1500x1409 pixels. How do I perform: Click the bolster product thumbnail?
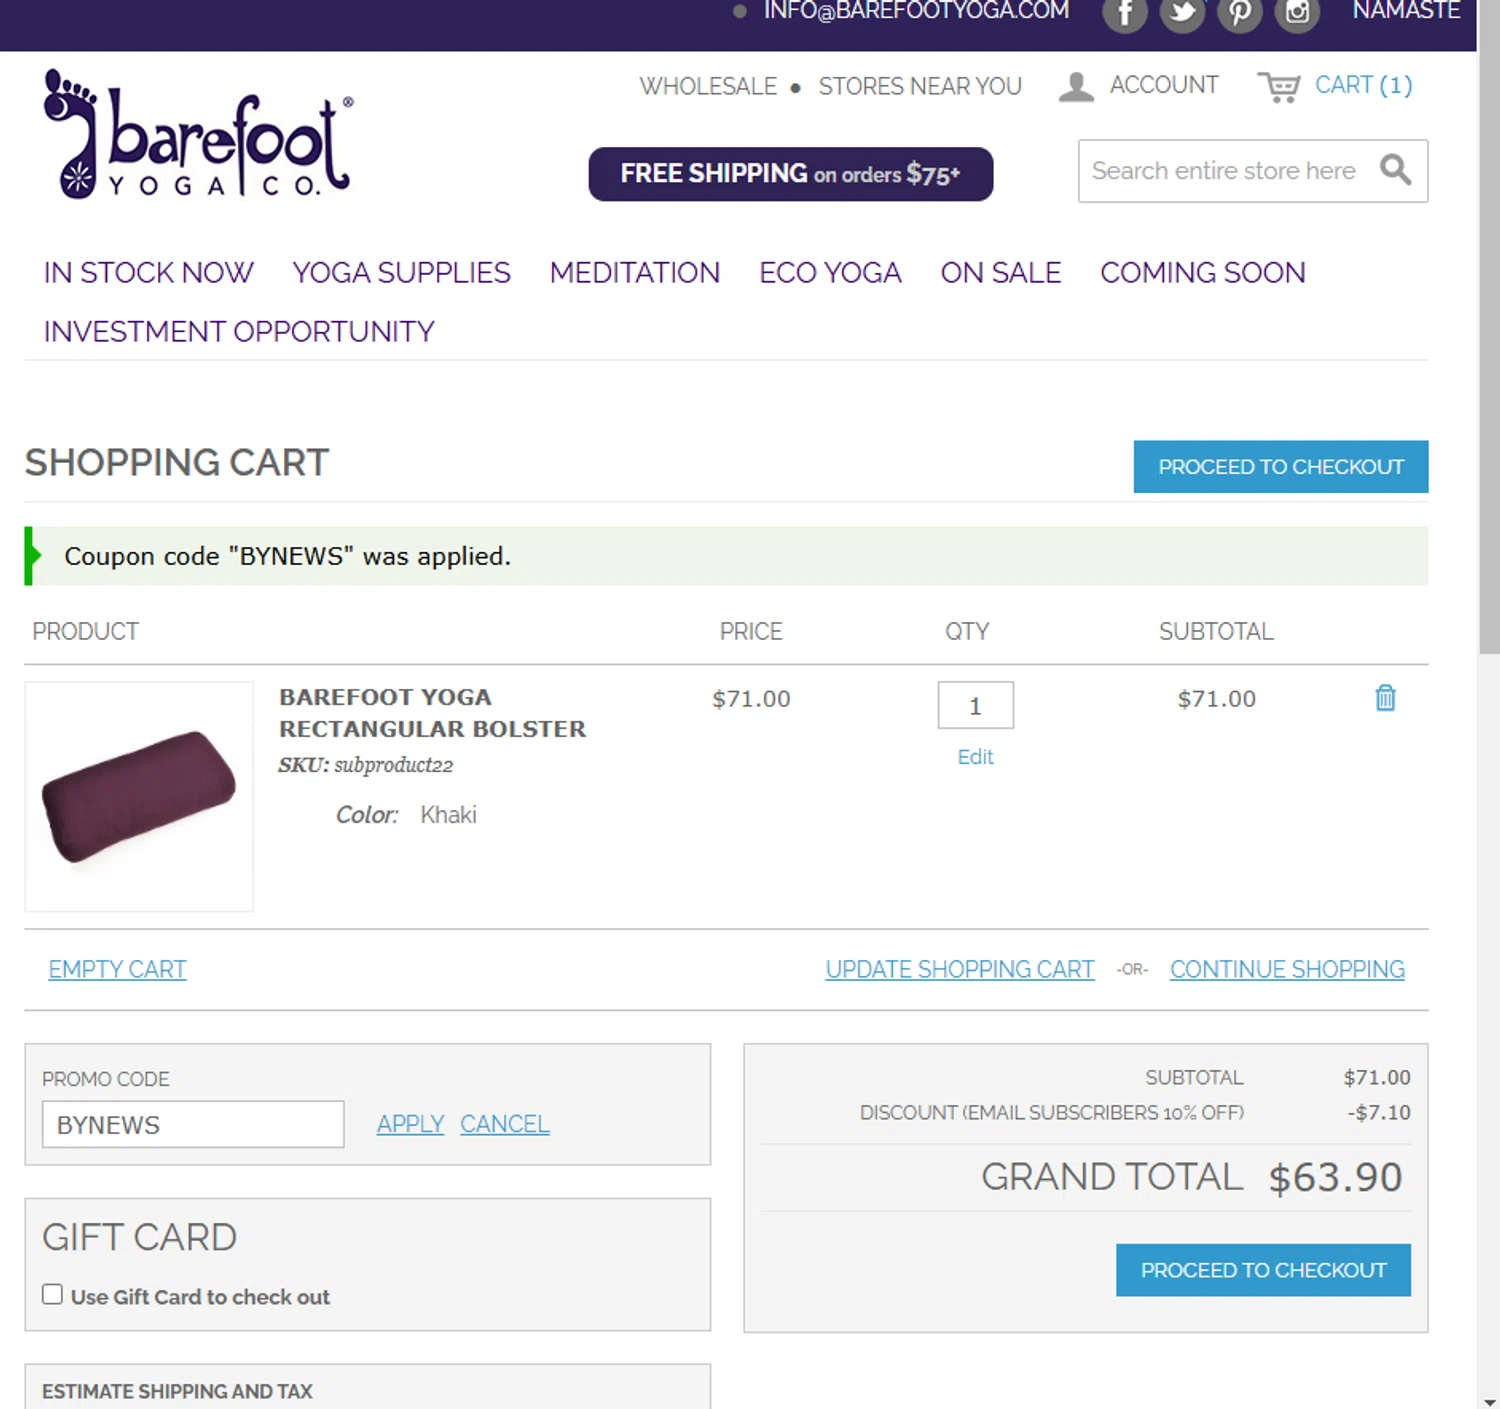pyautogui.click(x=139, y=797)
